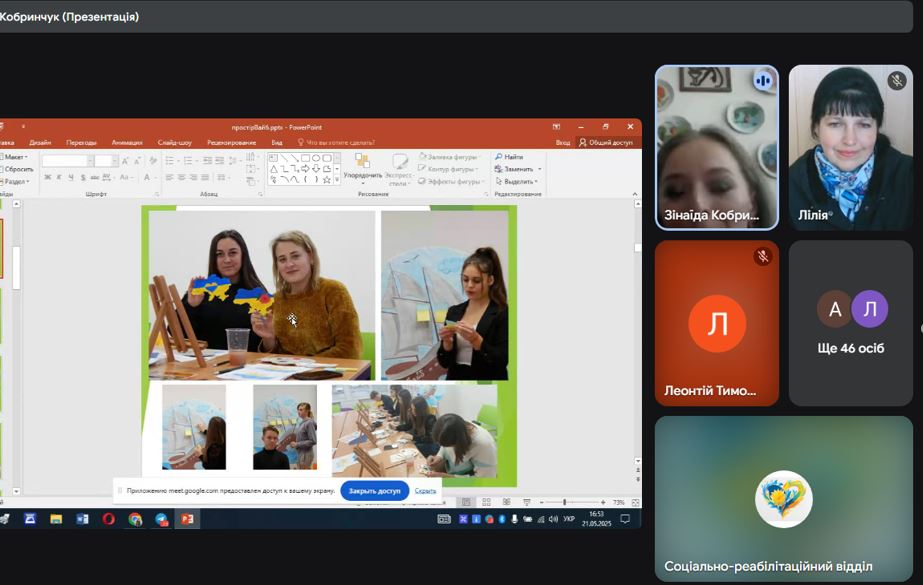Toggle italic formatting (К)
This screenshot has width=923, height=585.
tap(59, 177)
